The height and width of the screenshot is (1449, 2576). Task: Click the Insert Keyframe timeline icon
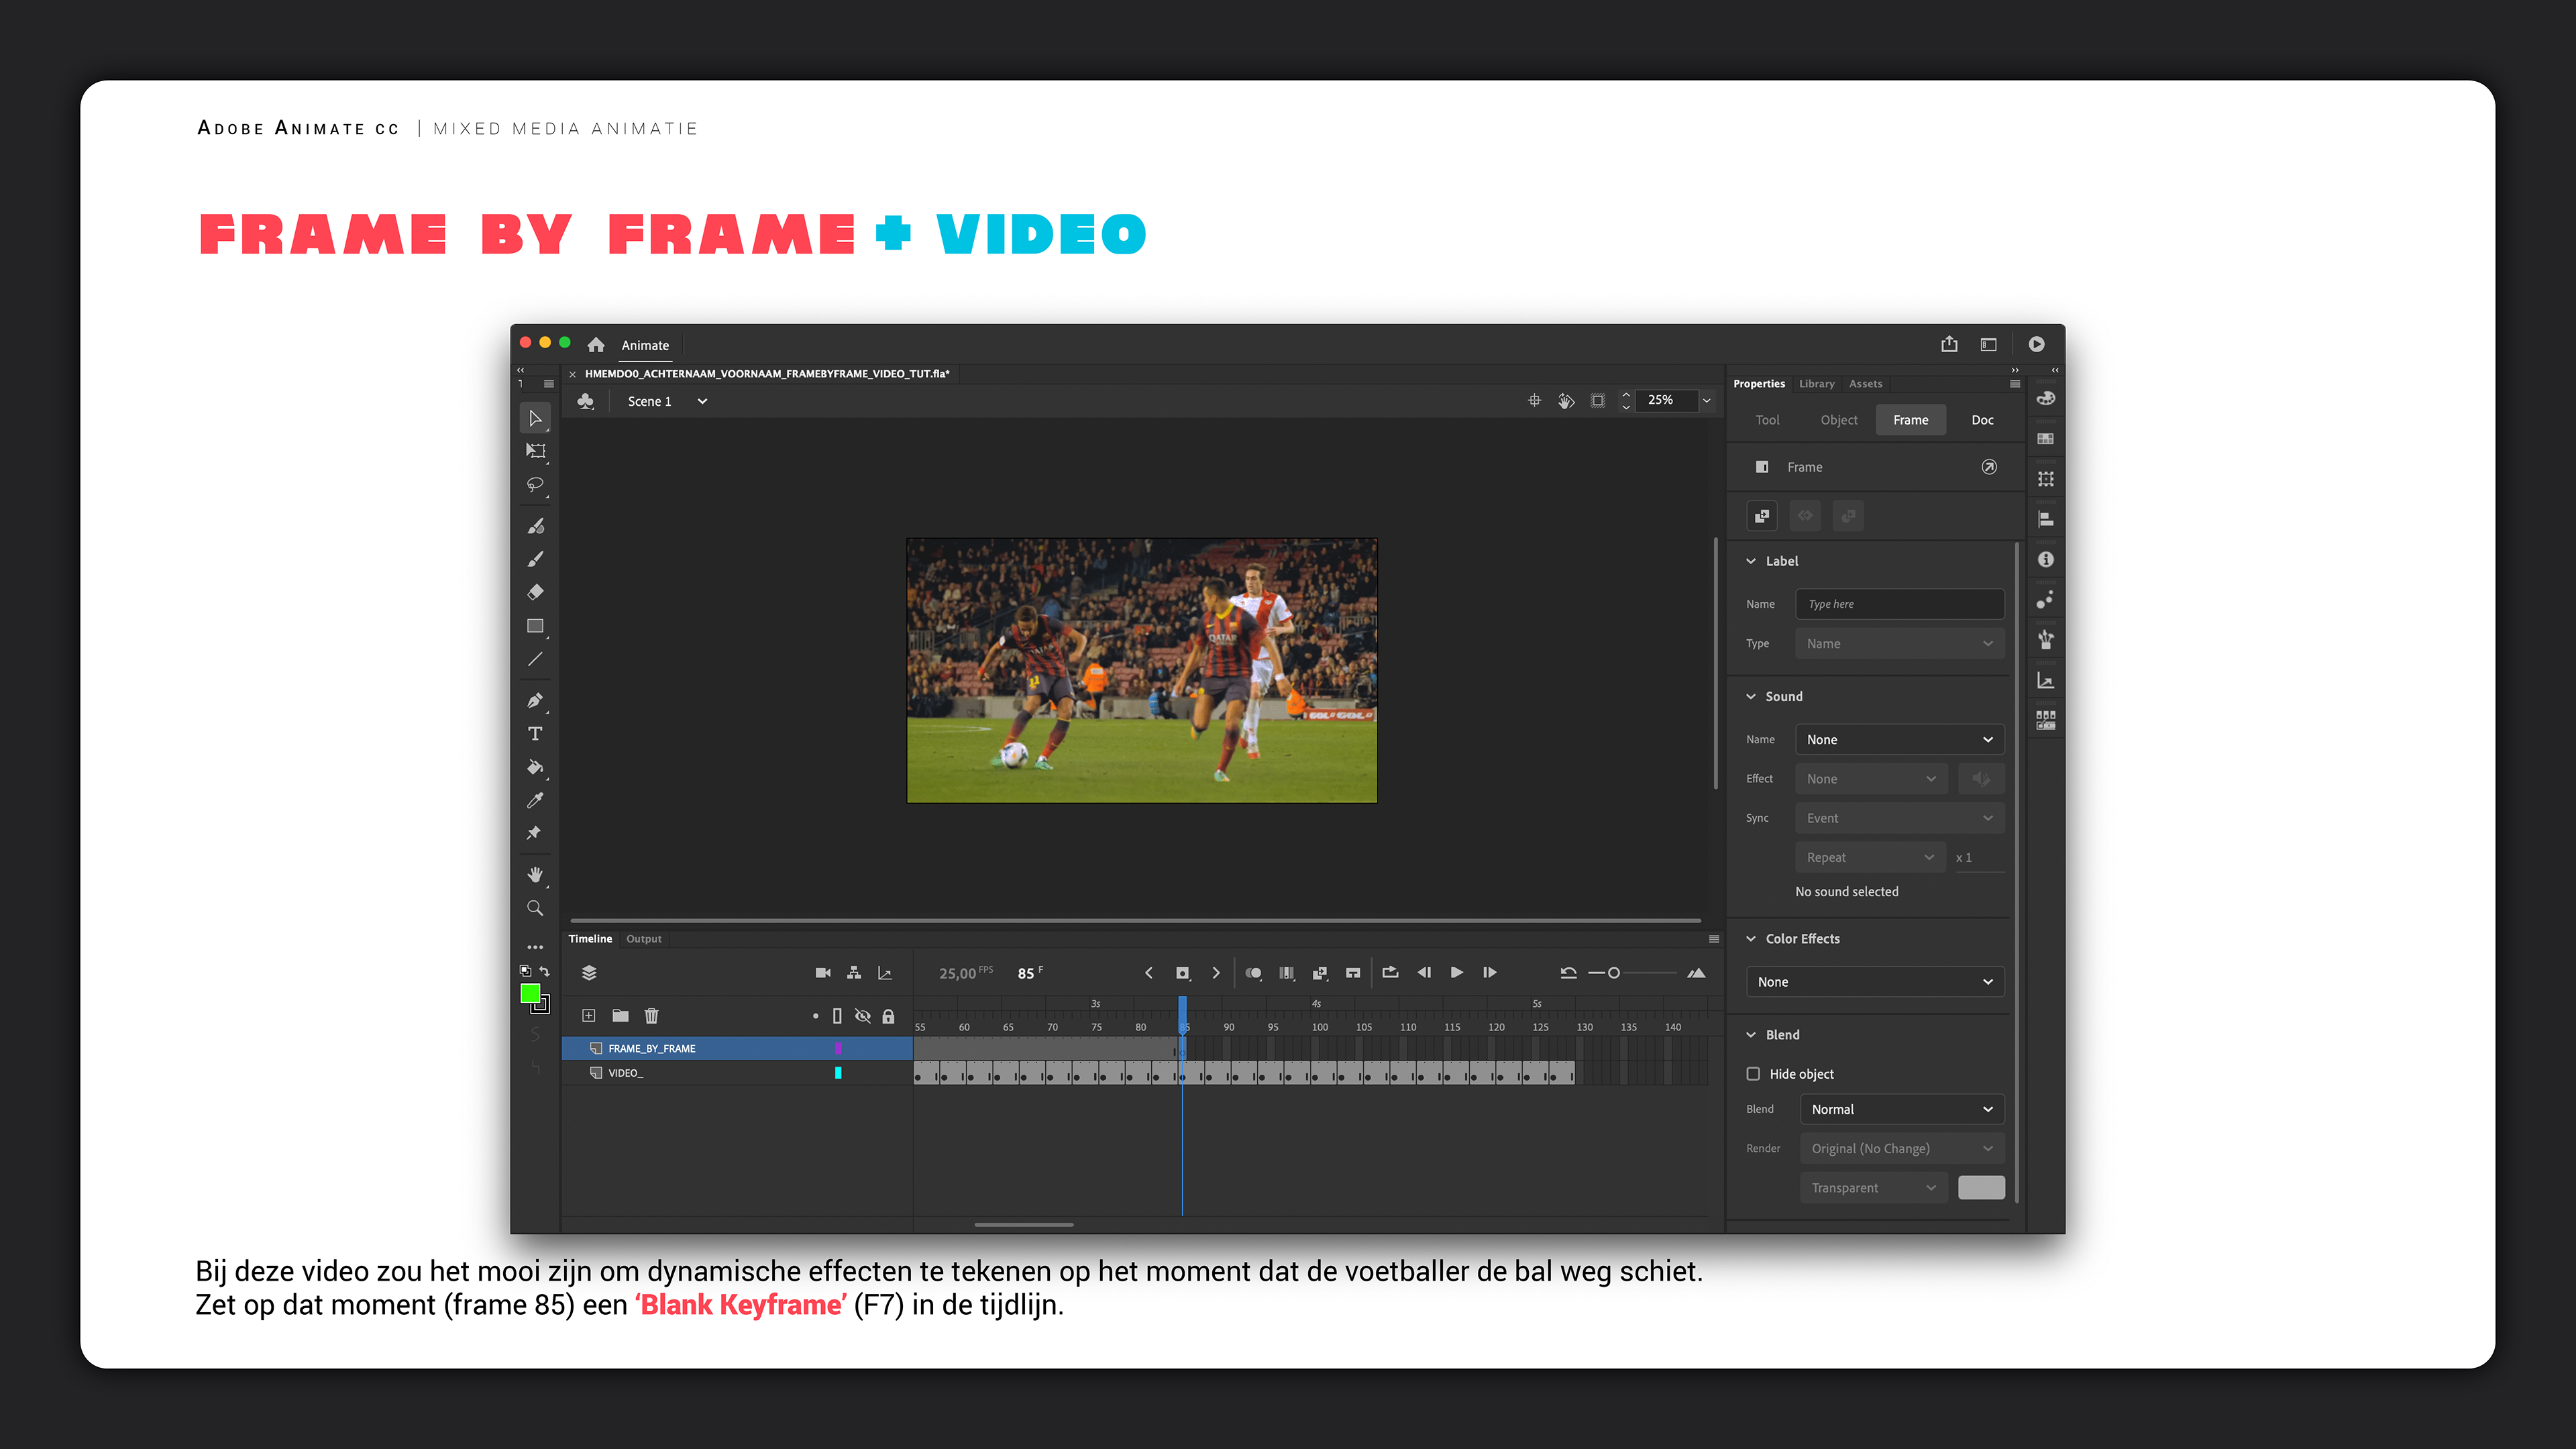pos(1182,973)
